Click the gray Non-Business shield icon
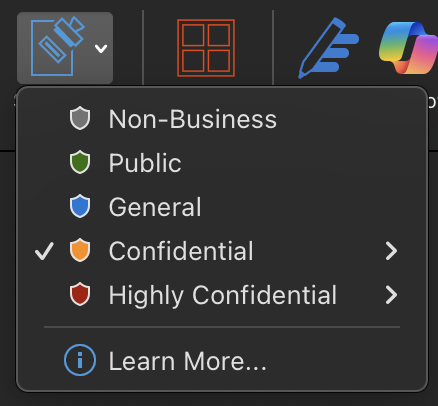The width and height of the screenshot is (438, 406). (80, 118)
